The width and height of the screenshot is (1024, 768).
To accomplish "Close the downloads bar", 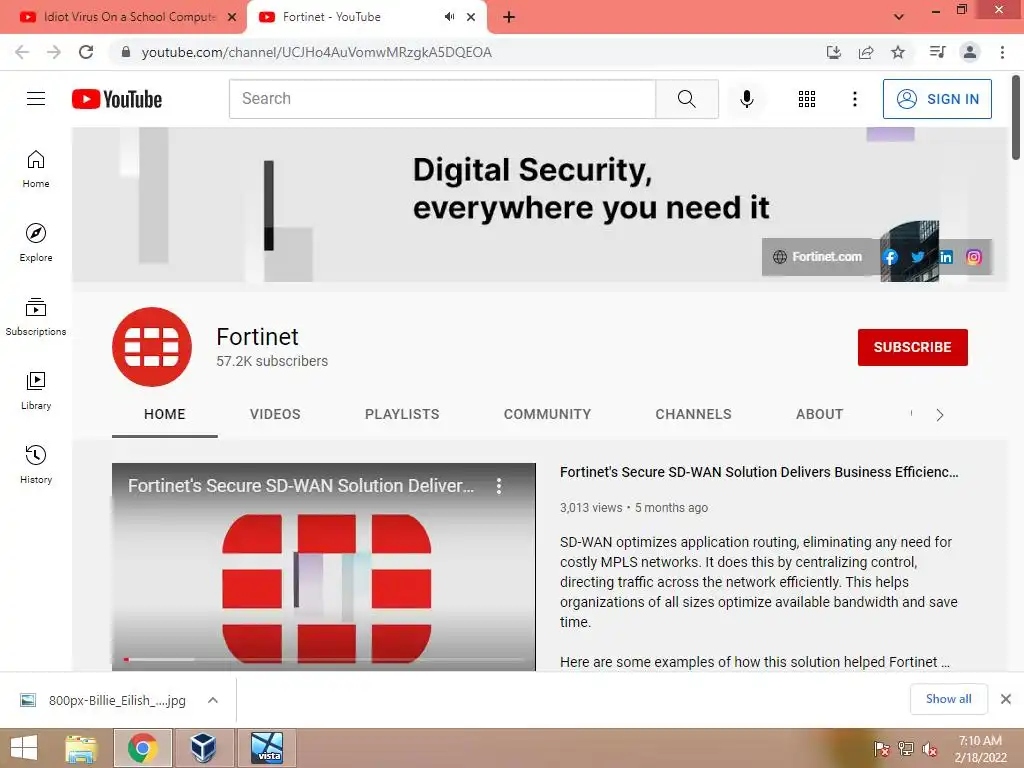I will 1006,699.
